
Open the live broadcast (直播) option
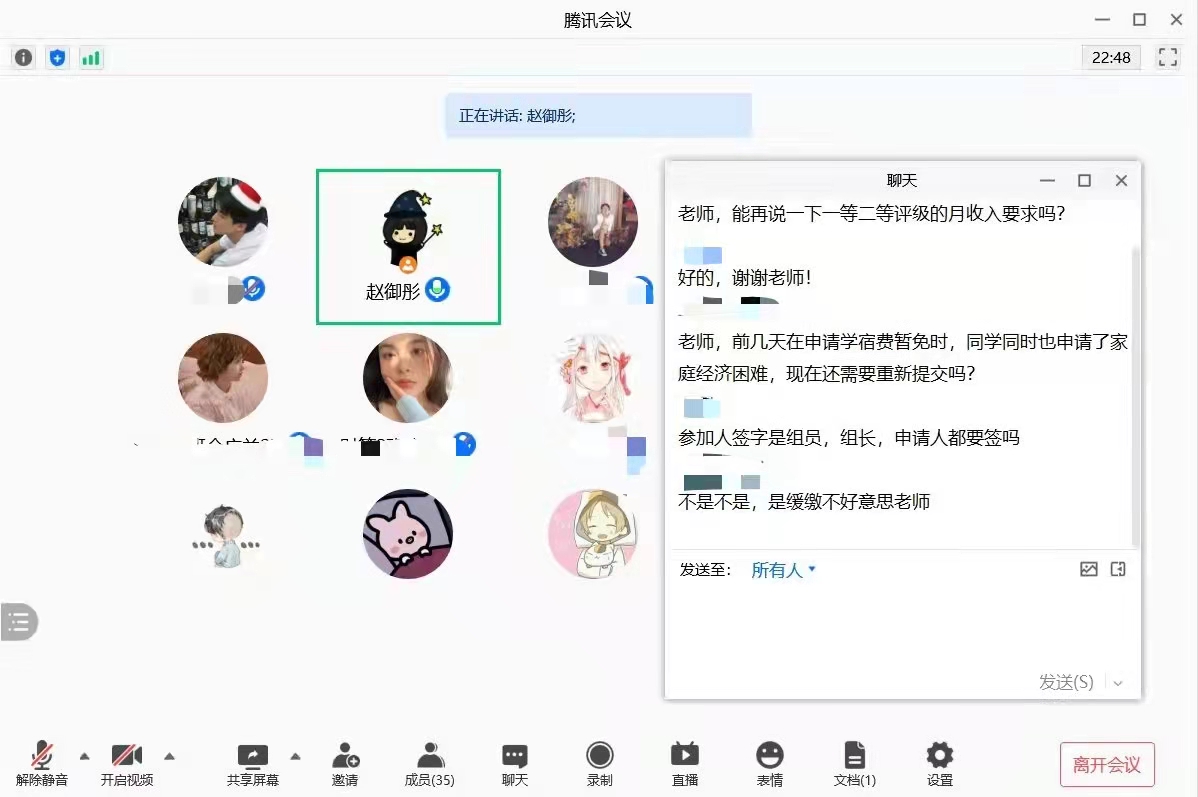685,763
